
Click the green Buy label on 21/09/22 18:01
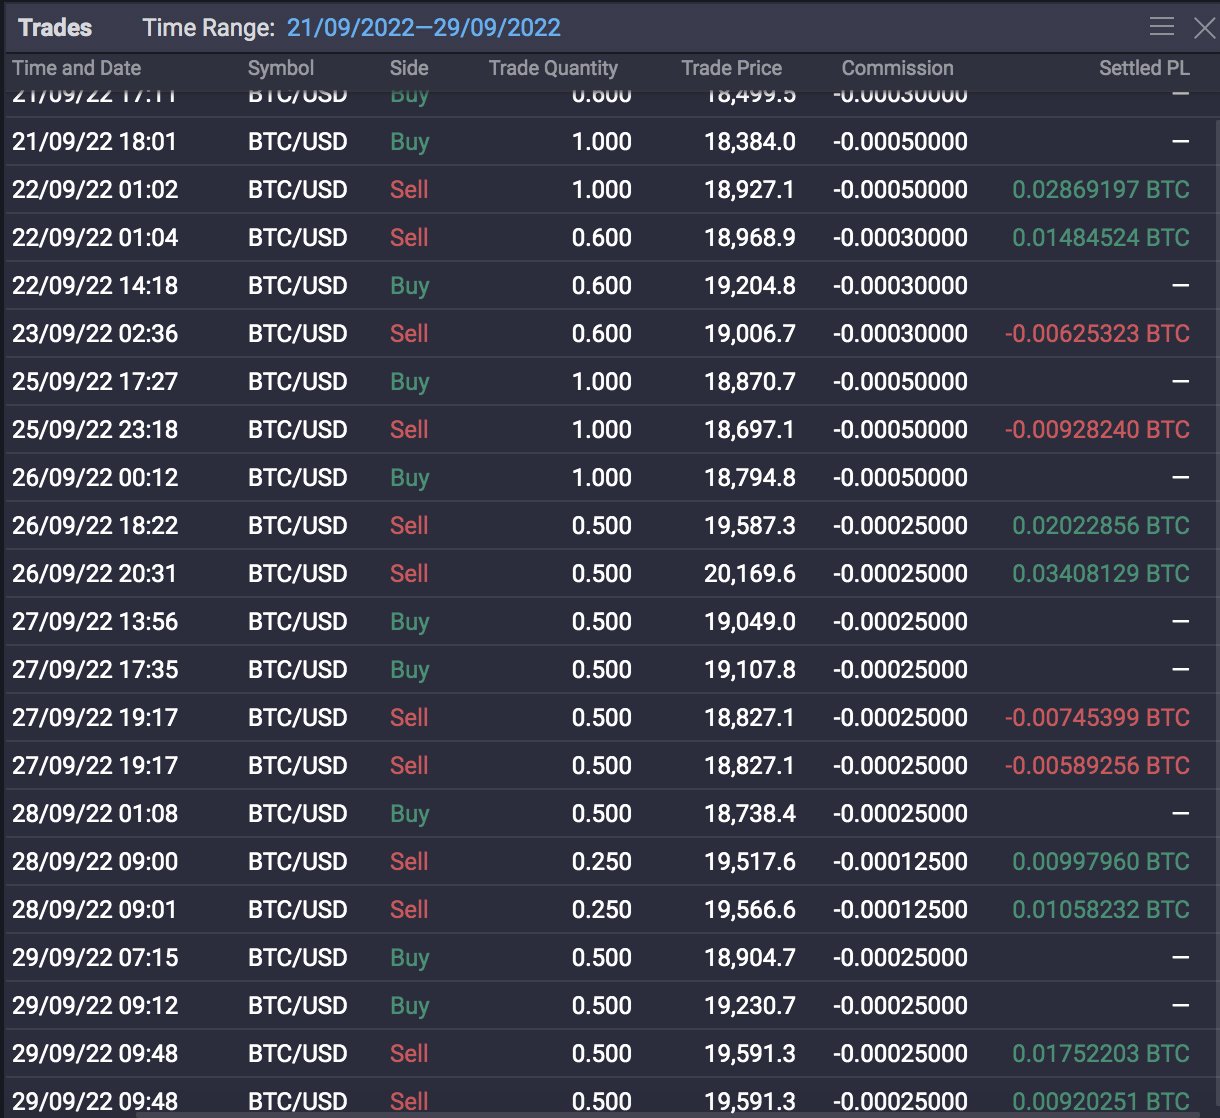(x=409, y=141)
